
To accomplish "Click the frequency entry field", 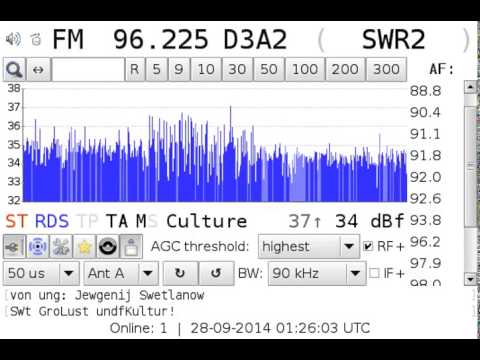I will [x=88, y=69].
